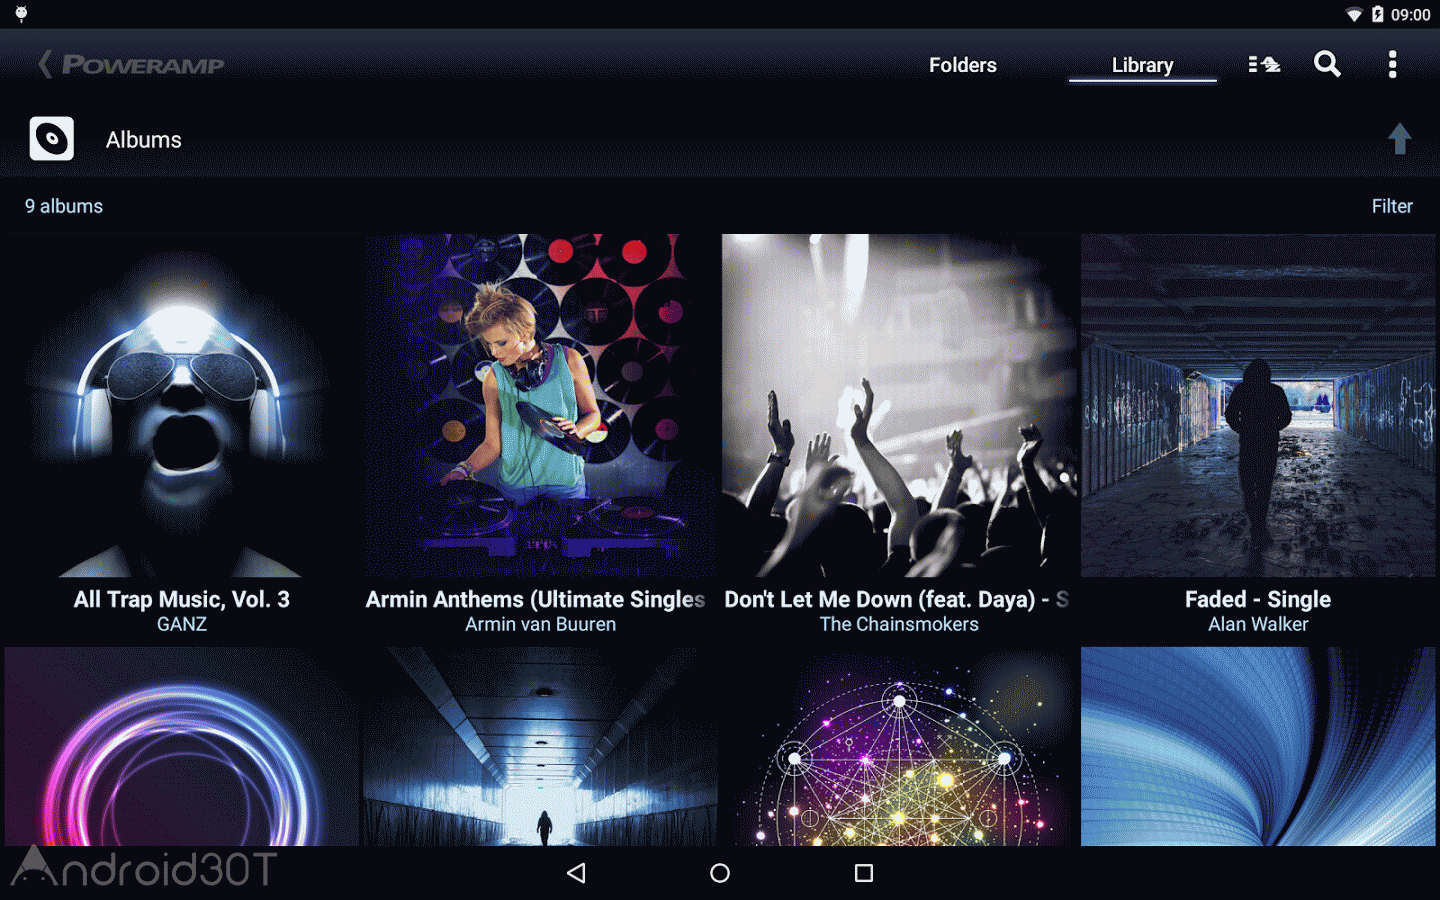The height and width of the screenshot is (900, 1440).
Task: Switch to the Folders tab
Action: [x=962, y=65]
